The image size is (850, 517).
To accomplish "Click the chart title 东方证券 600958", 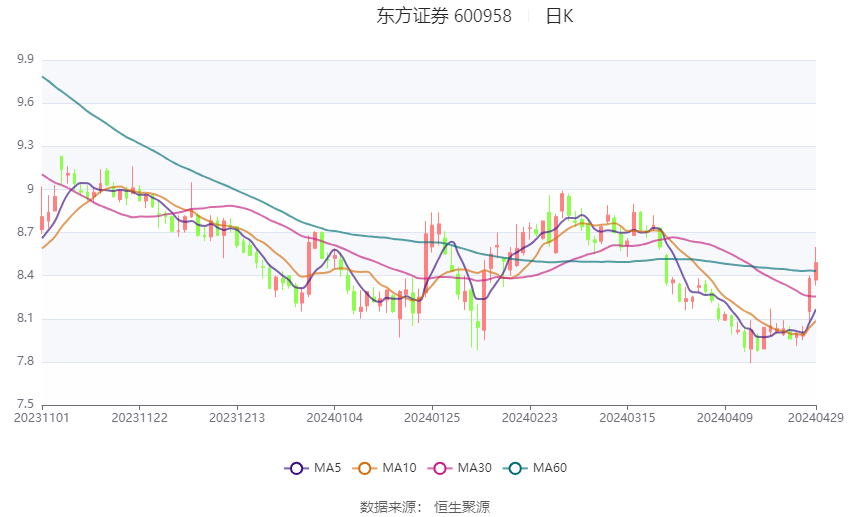I will [x=444, y=16].
